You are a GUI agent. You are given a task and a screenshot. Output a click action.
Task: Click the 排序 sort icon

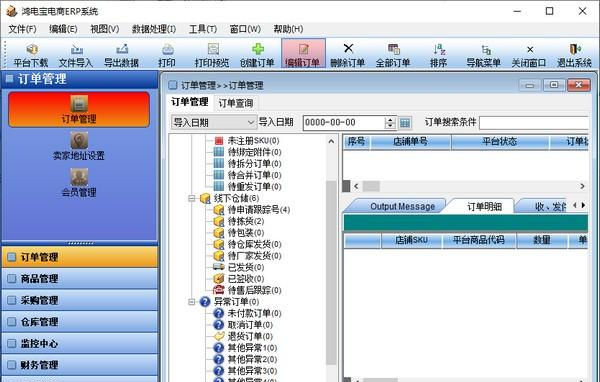(439, 49)
